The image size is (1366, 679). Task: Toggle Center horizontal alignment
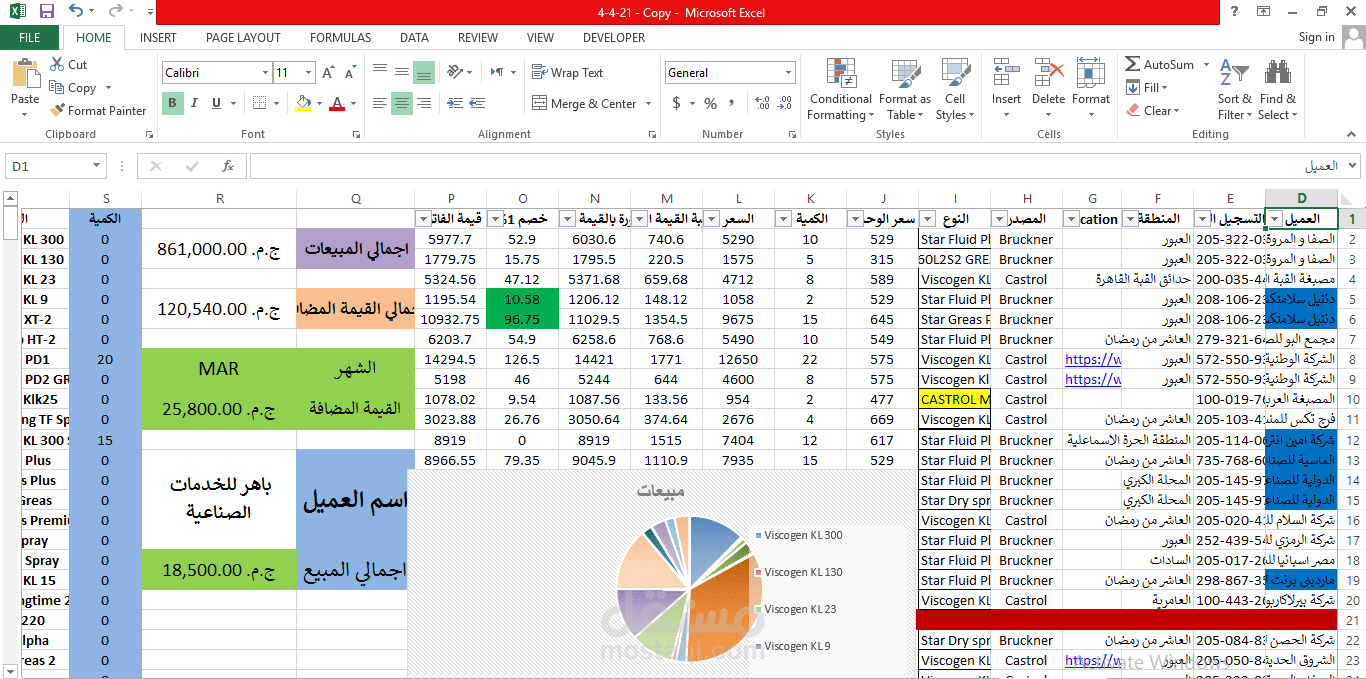pos(402,103)
